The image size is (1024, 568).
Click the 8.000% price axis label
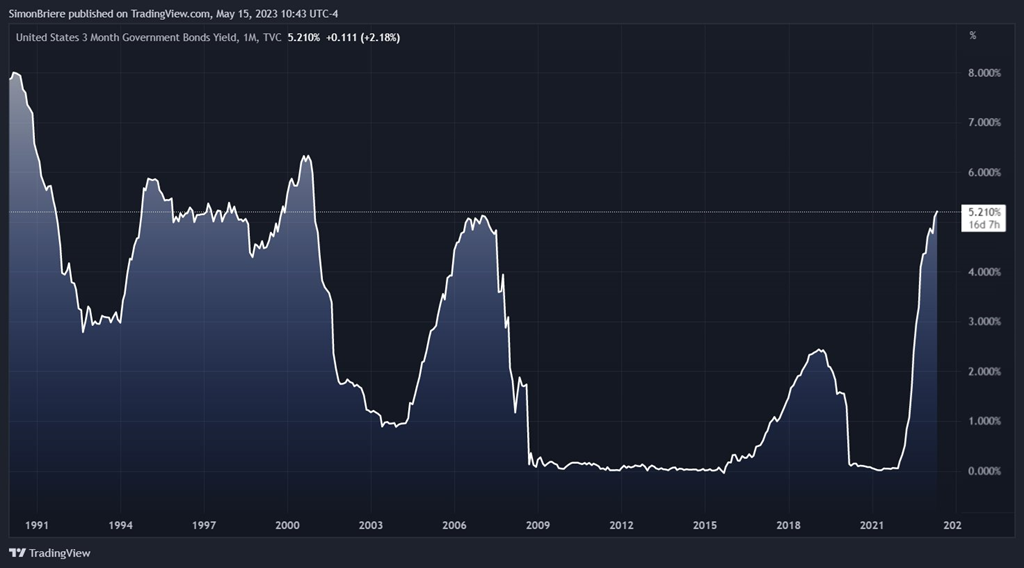pyautogui.click(x=984, y=73)
